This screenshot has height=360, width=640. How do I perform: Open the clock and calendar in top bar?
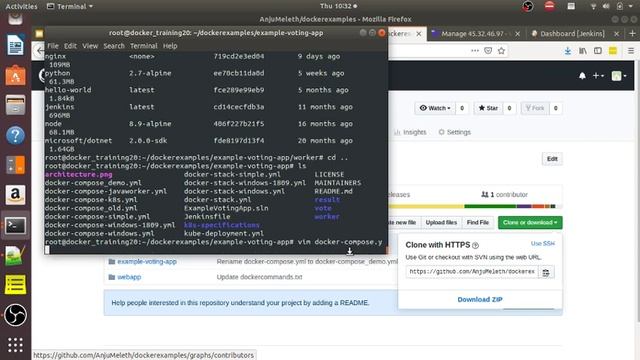[338, 6]
